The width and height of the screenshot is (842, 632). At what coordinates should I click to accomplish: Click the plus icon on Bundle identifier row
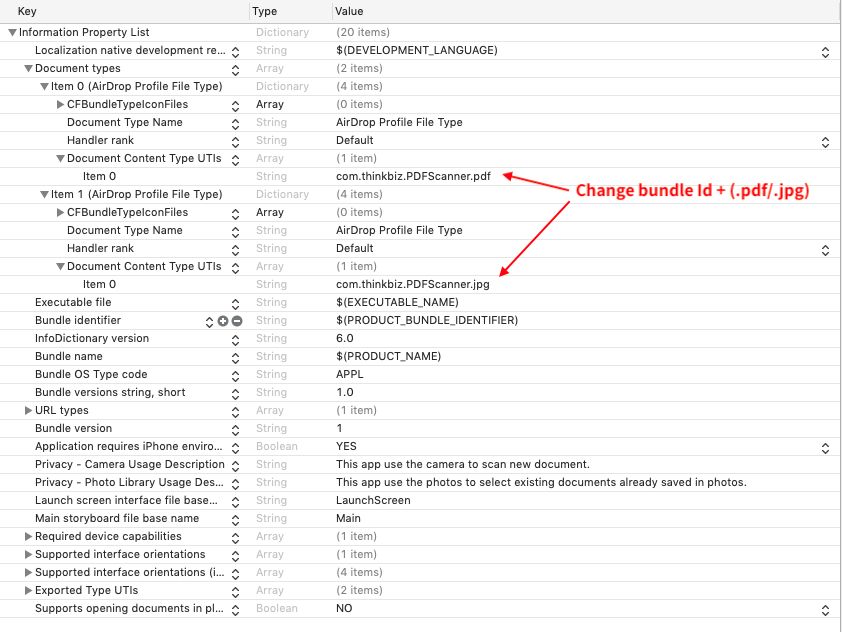(223, 321)
